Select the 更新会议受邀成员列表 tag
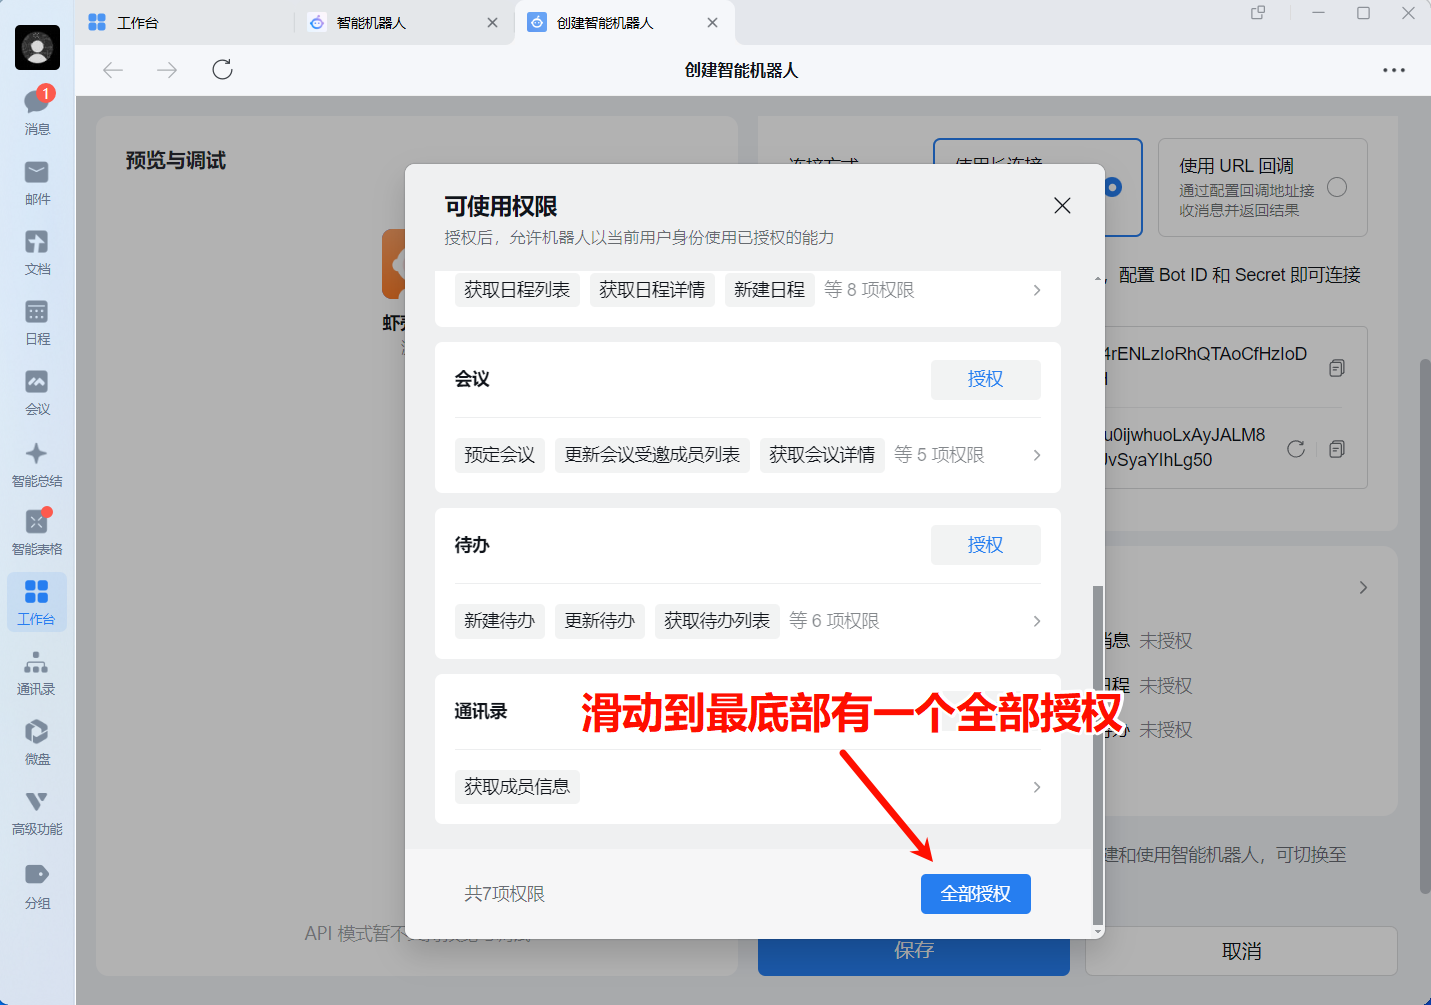Screen dimensions: 1431x1005 click(x=652, y=455)
